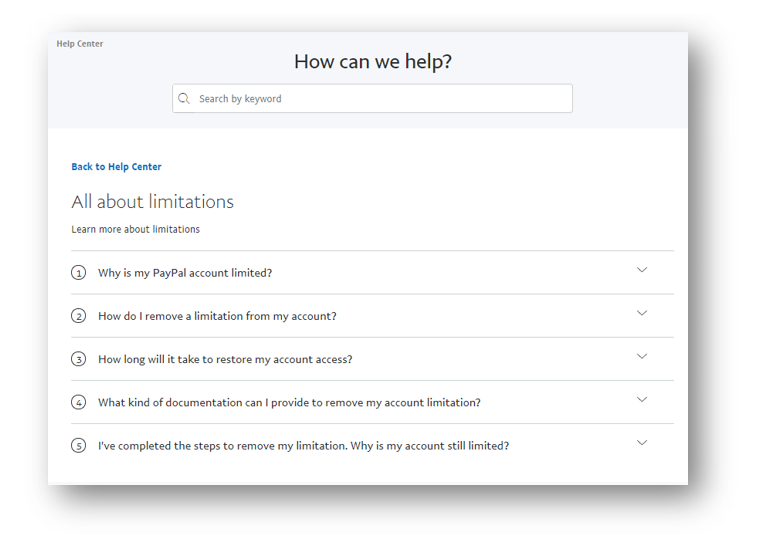Open the documentation to remove account limitation question

pyautogui.click(x=289, y=403)
